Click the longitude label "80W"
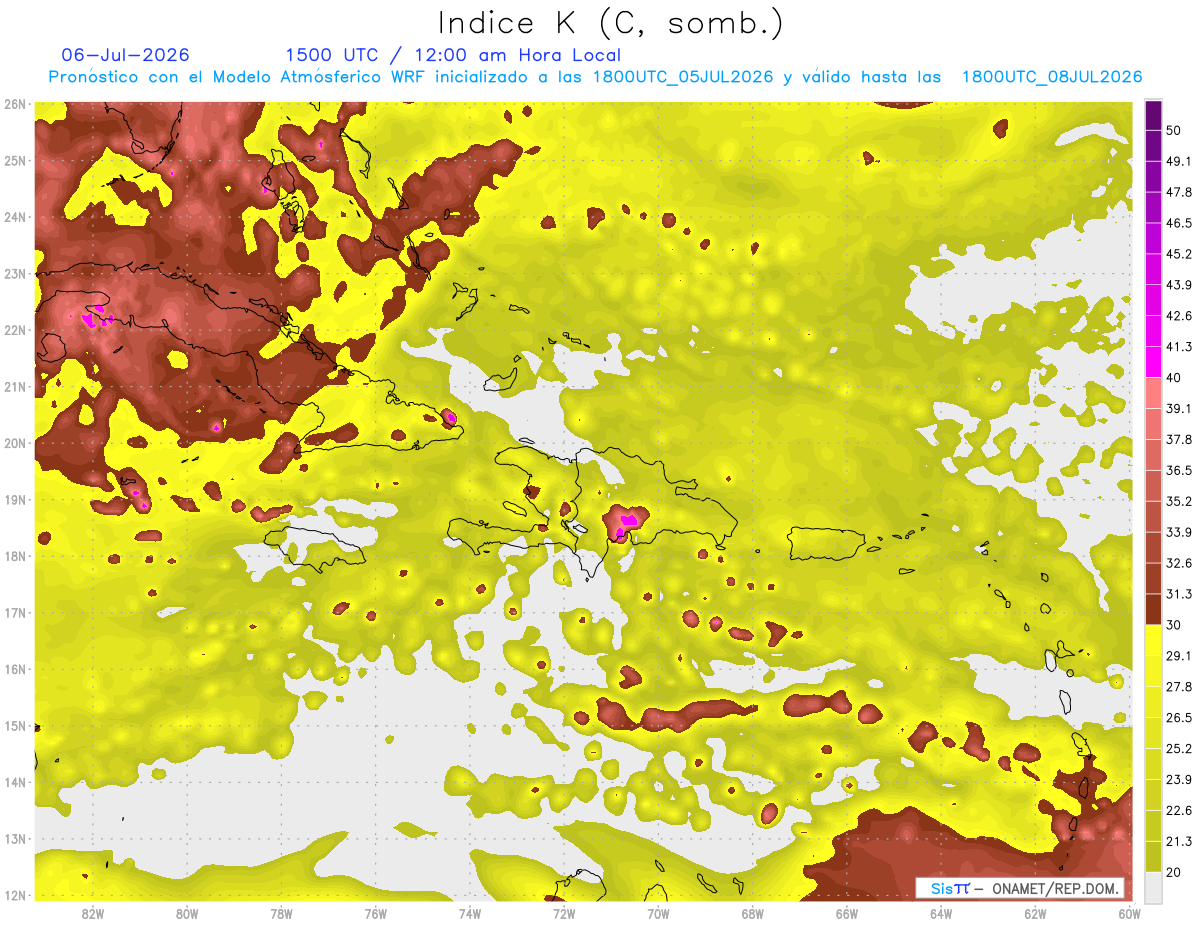This screenshot has width=1200, height=927. point(187,913)
